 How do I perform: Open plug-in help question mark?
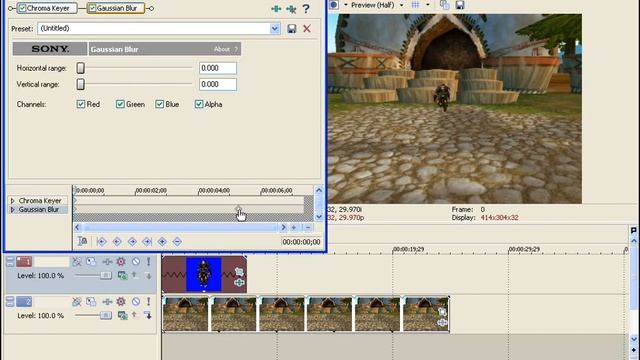coord(306,9)
